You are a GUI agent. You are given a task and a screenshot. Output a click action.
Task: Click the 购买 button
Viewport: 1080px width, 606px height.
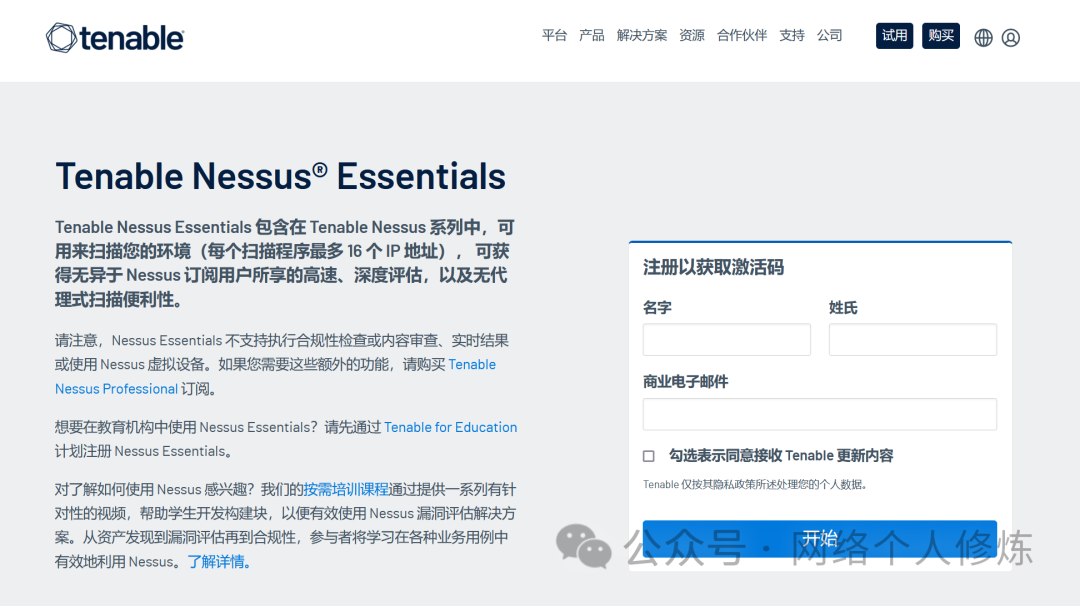(x=941, y=36)
